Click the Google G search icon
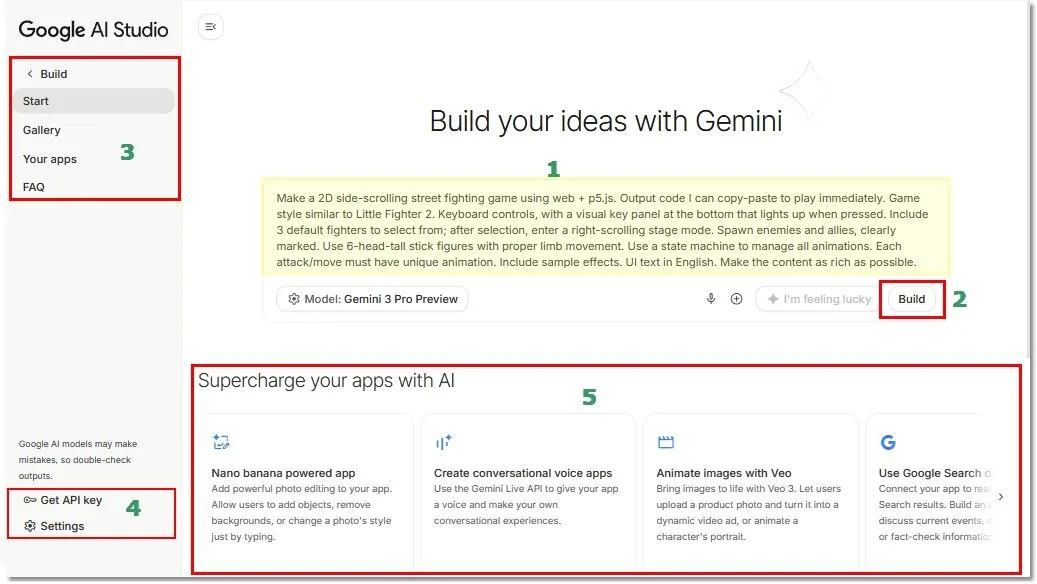 click(x=888, y=442)
